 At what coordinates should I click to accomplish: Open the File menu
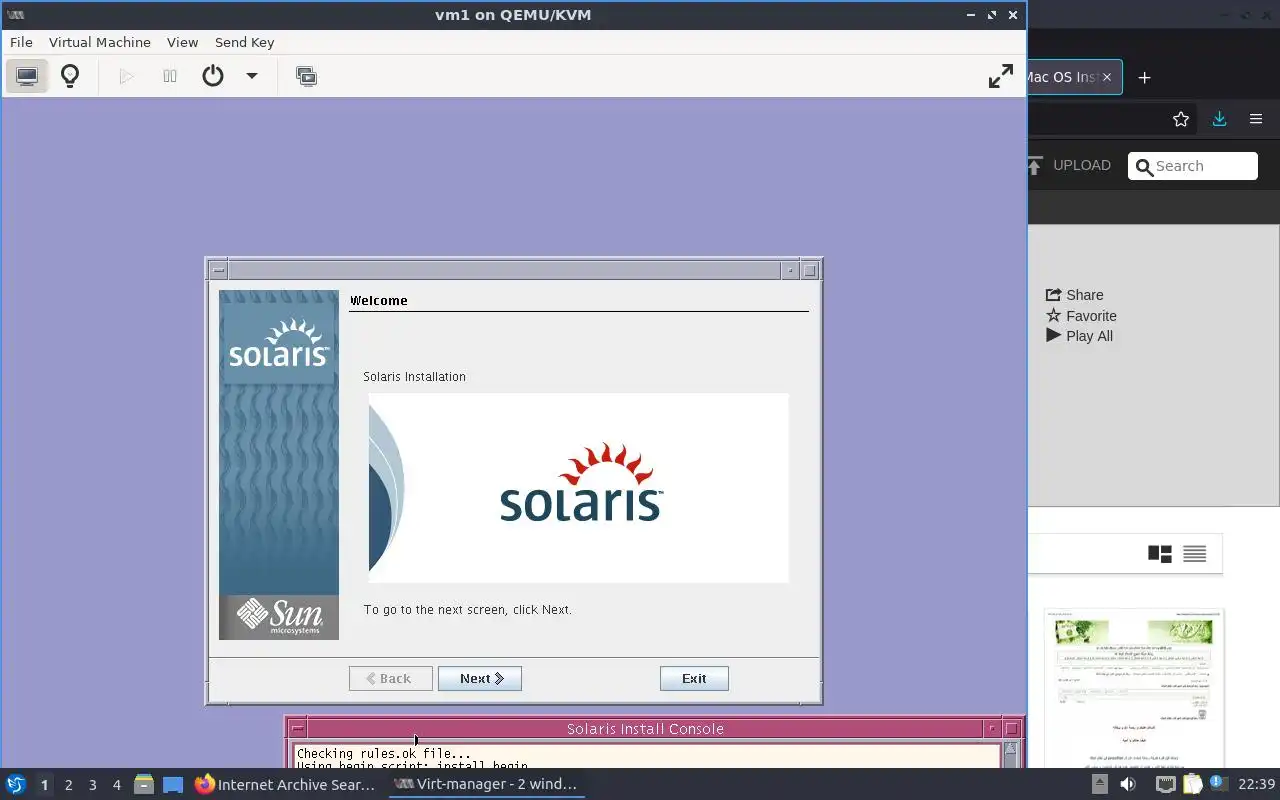[21, 42]
